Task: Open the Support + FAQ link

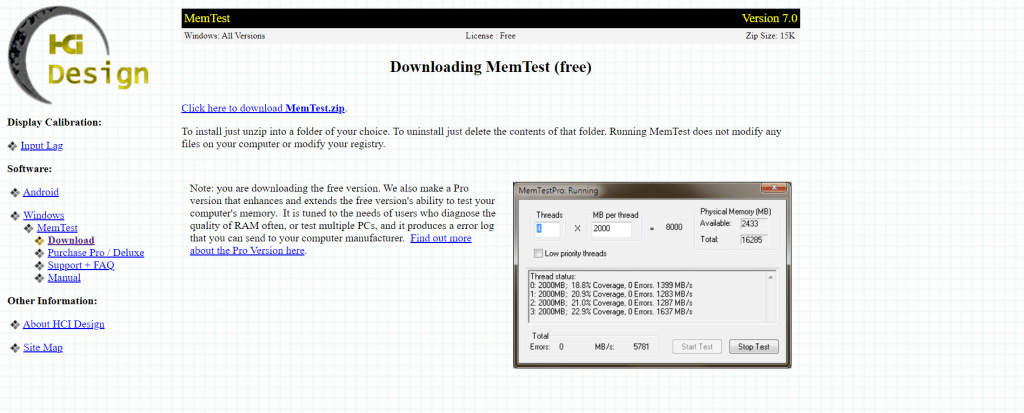Action: coord(81,265)
